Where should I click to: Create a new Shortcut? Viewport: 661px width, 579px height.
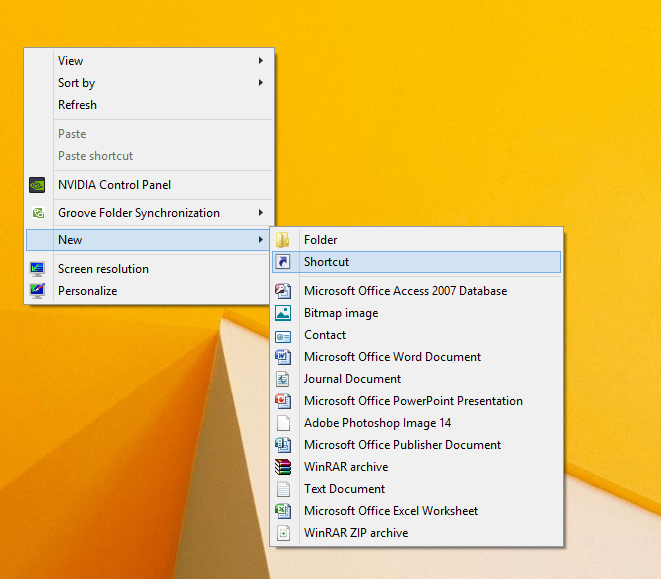(x=416, y=262)
